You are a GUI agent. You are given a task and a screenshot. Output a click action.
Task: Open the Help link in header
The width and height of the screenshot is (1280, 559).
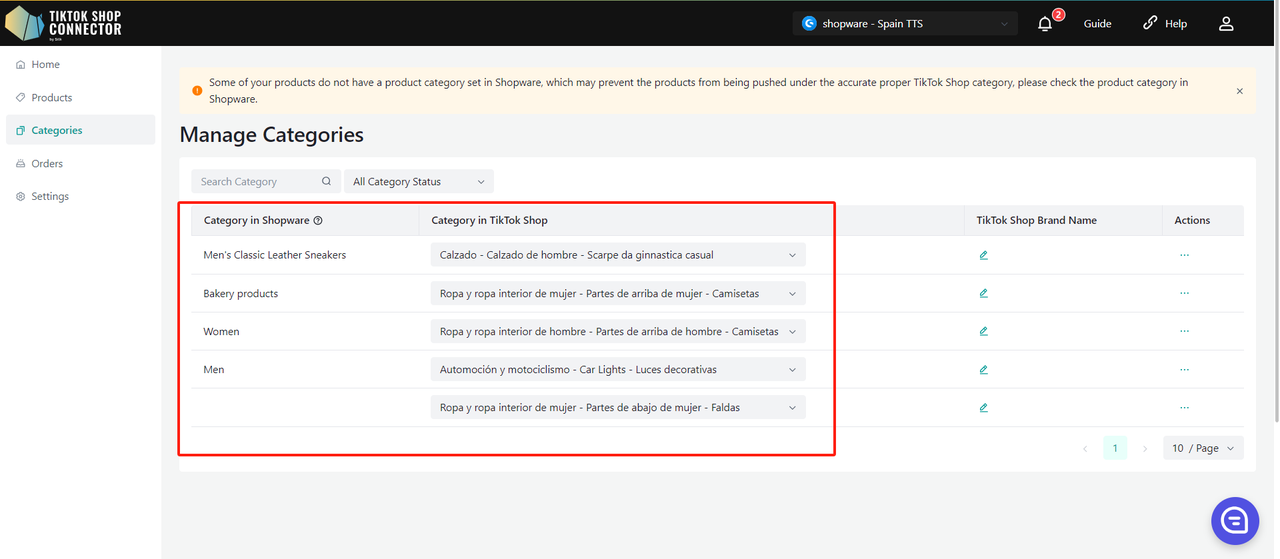(x=1165, y=24)
